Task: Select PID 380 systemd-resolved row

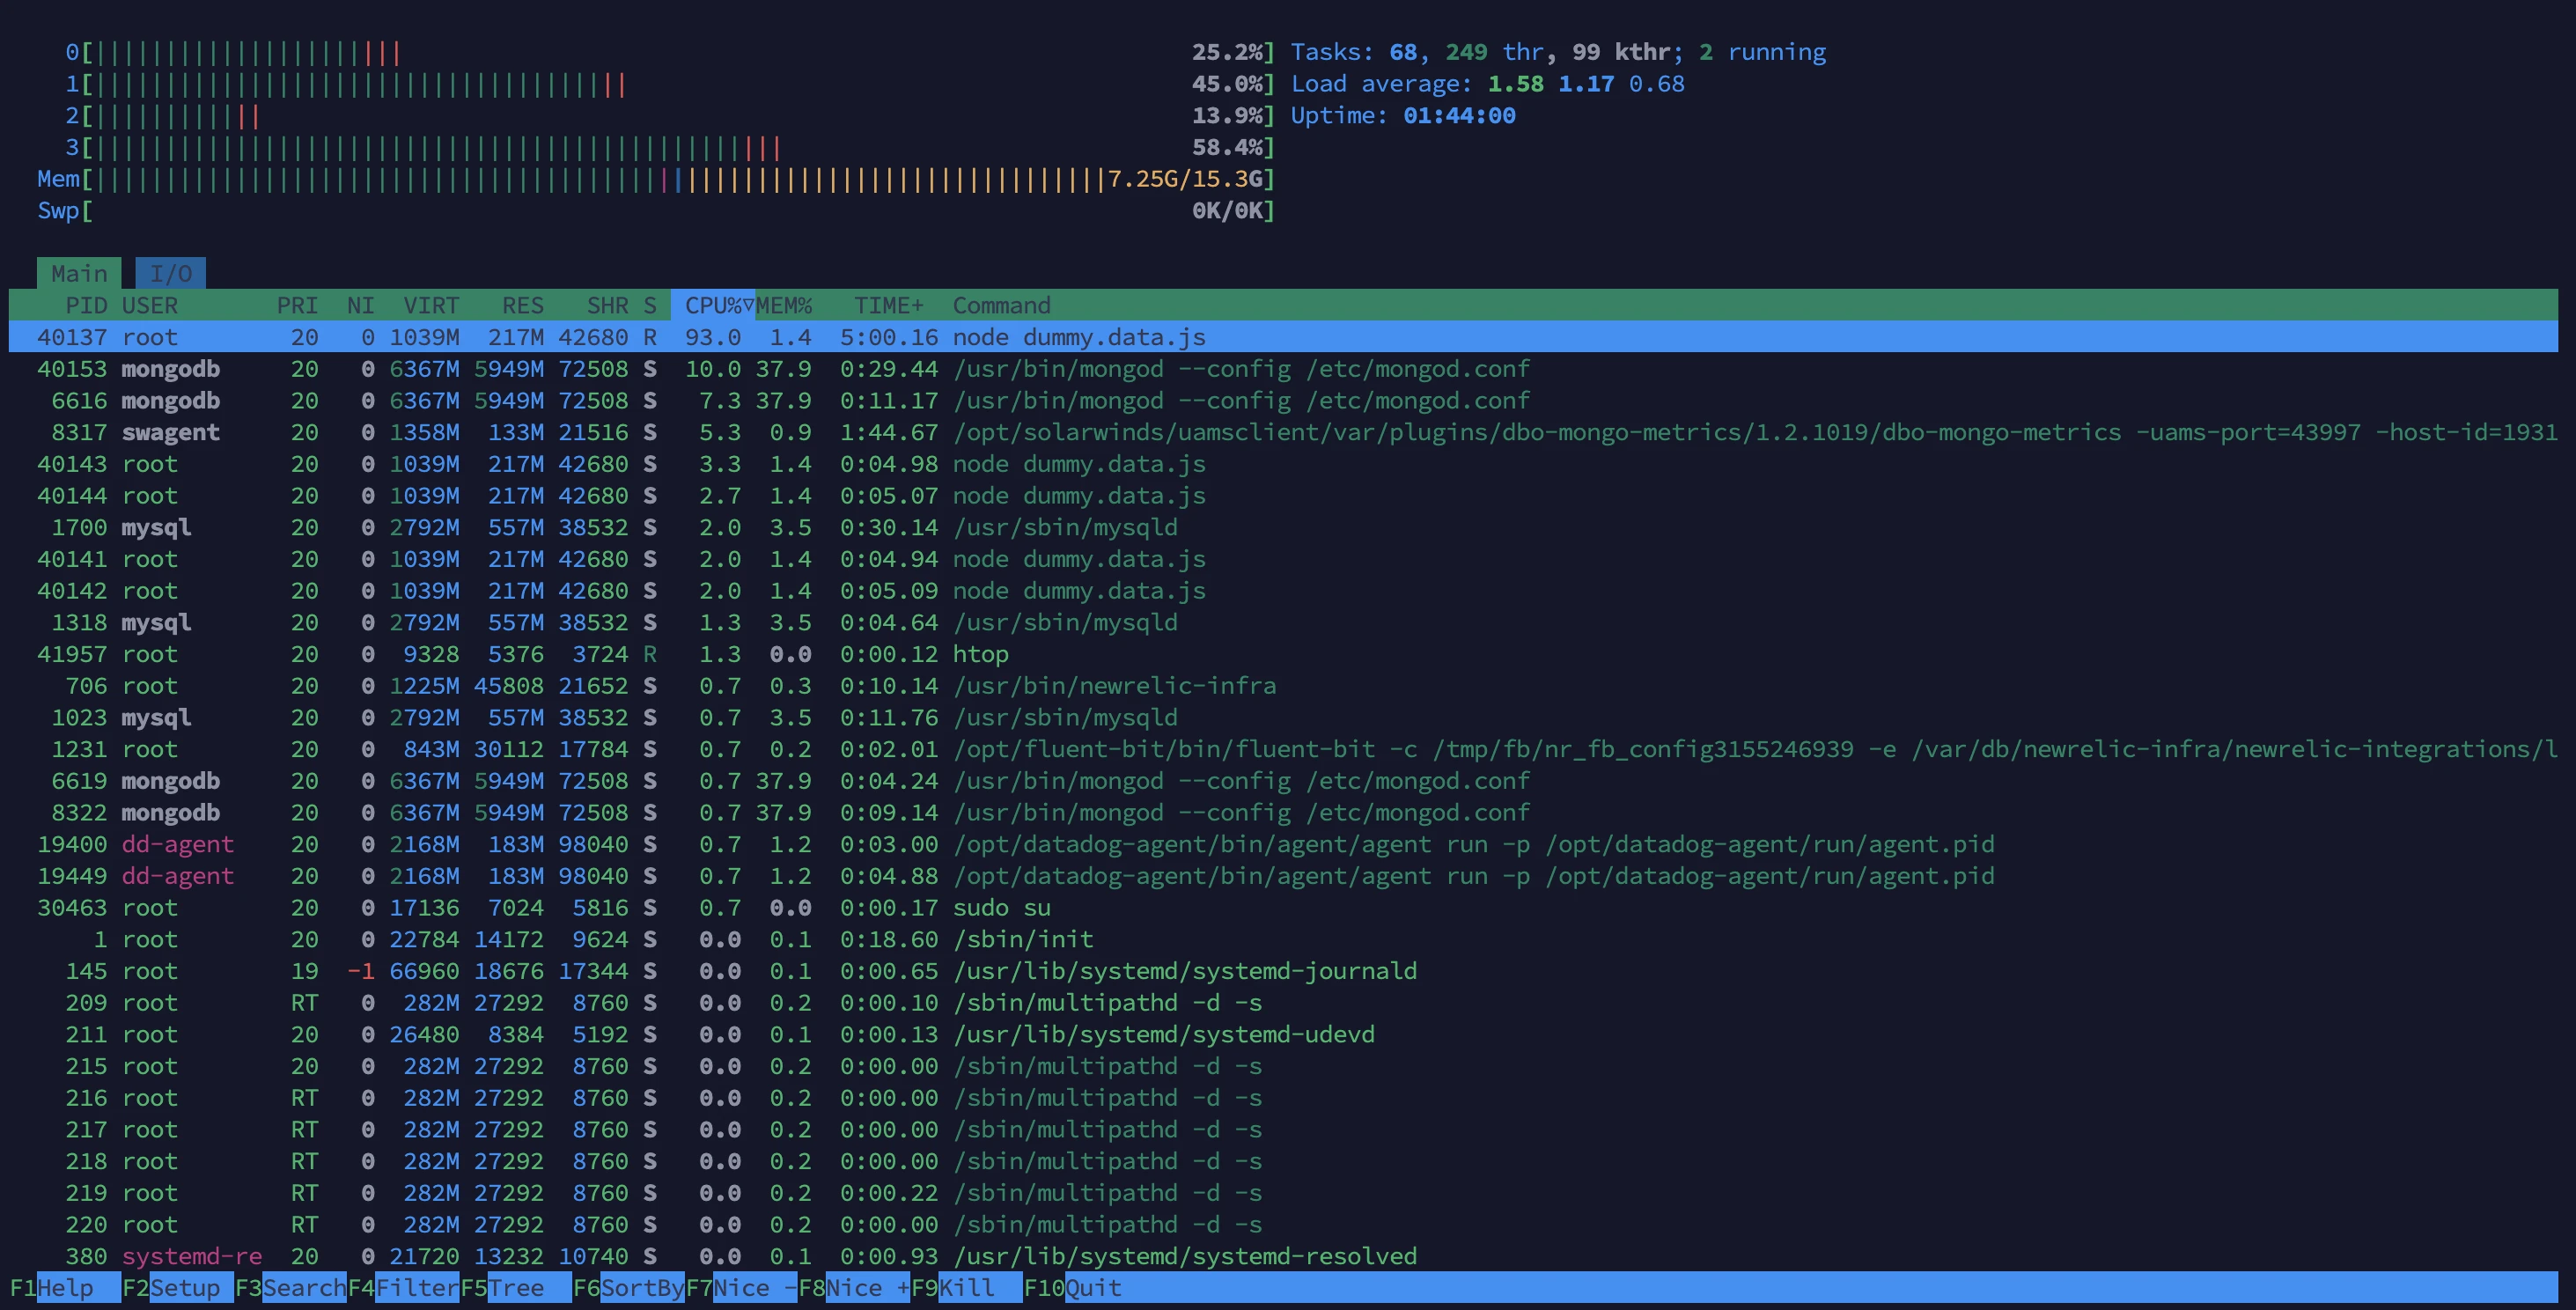Action: 1283,1256
